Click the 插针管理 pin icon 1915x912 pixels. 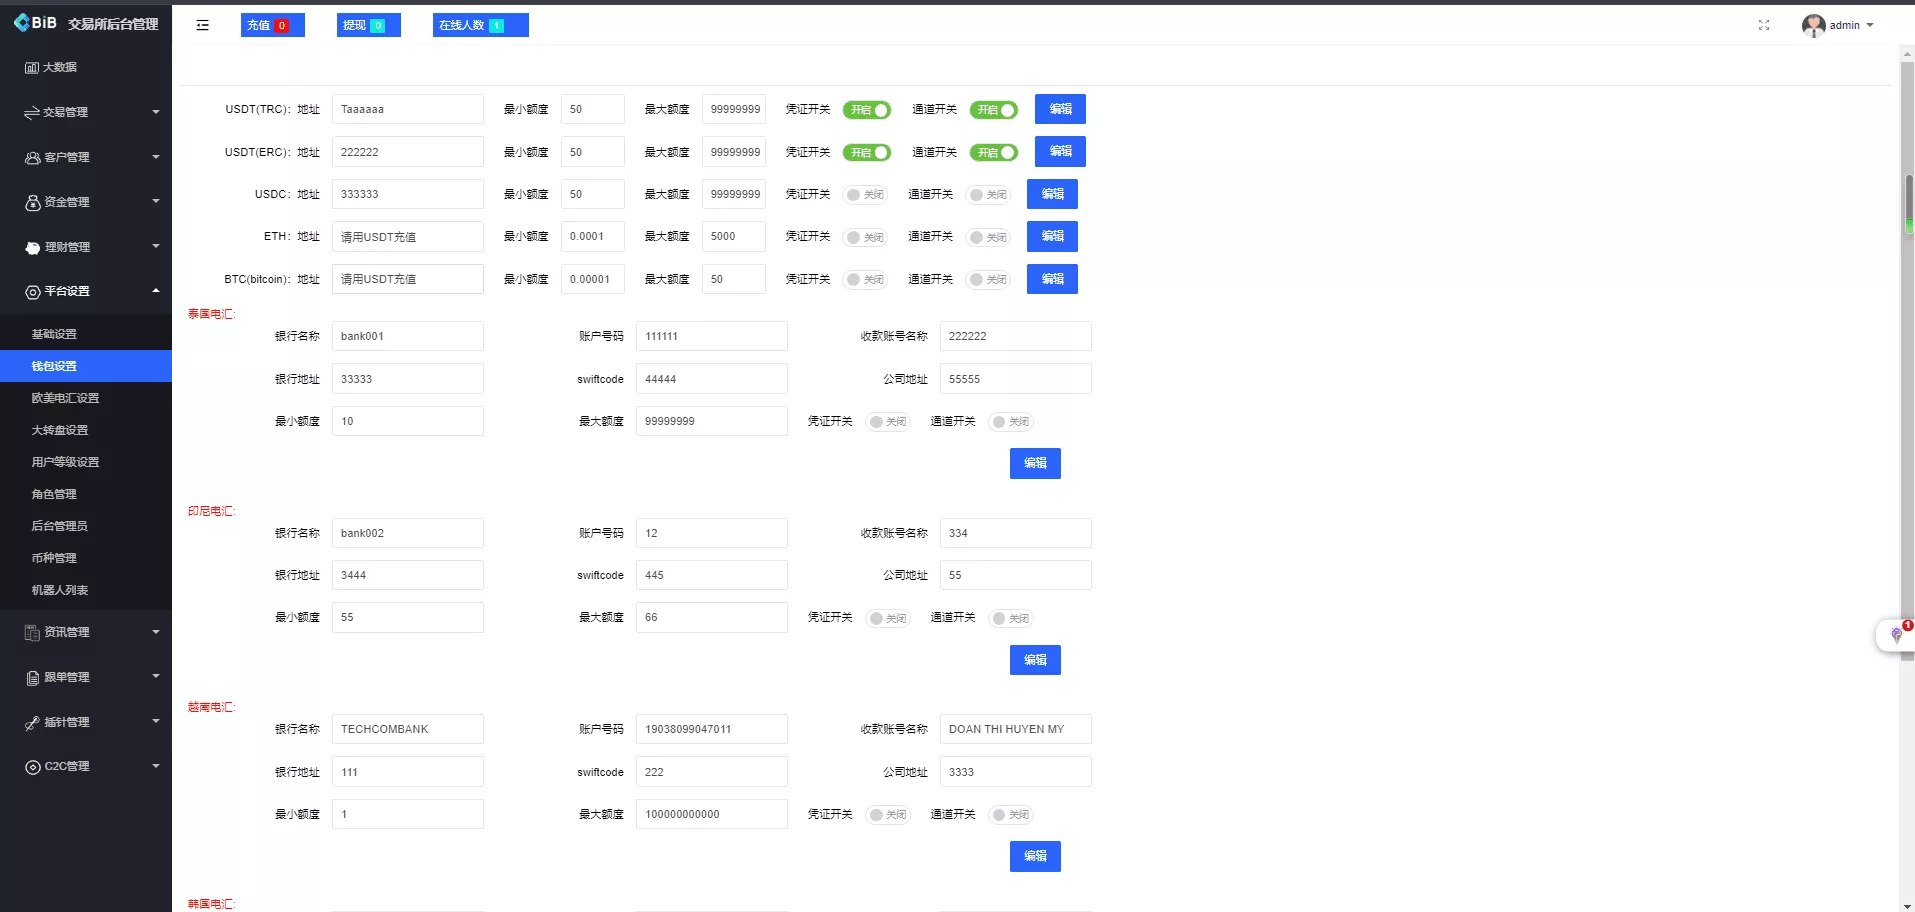click(x=32, y=722)
